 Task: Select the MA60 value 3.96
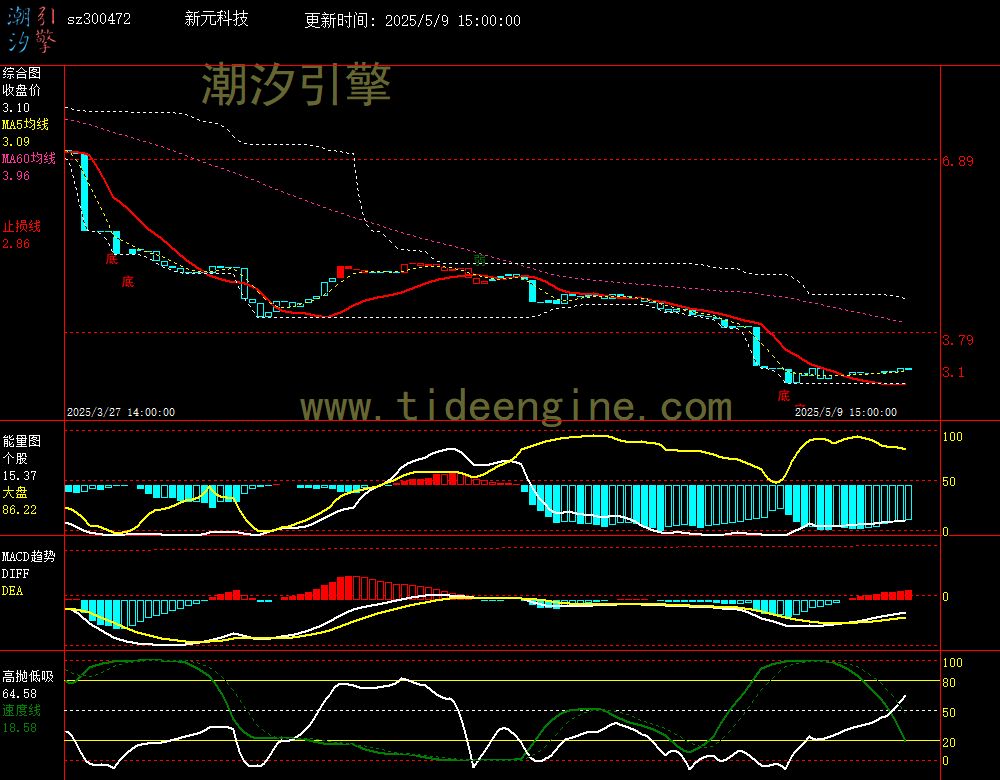click(x=16, y=175)
